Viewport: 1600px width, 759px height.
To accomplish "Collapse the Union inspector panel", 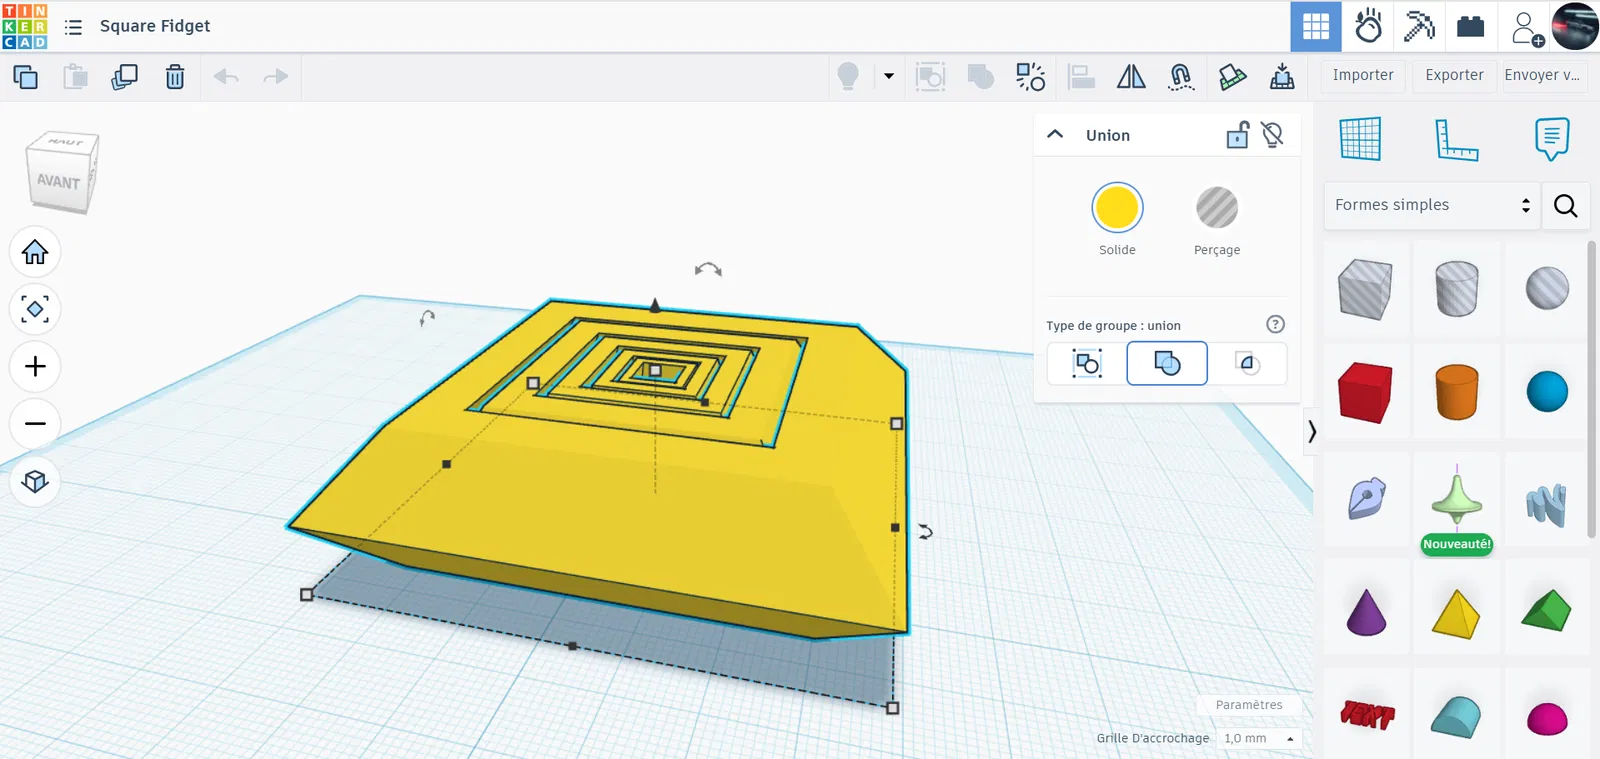I will click(1055, 135).
